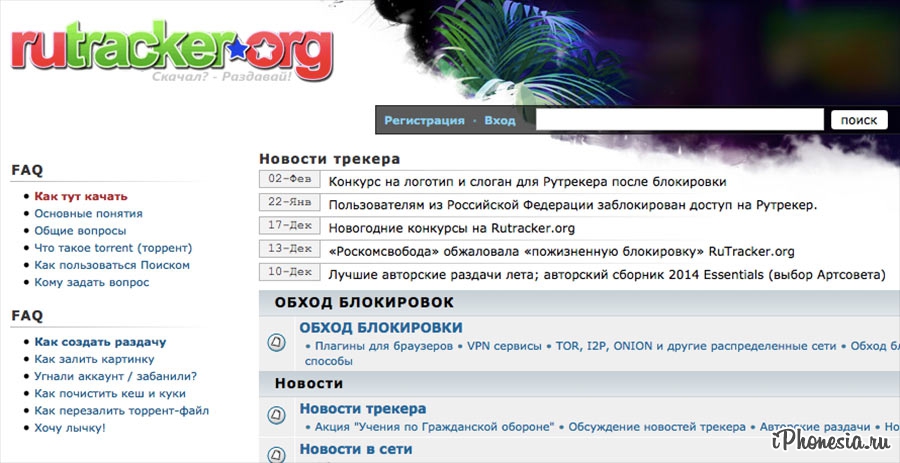
Task: Click forum icon beside Новости в сети
Action: click(x=277, y=452)
